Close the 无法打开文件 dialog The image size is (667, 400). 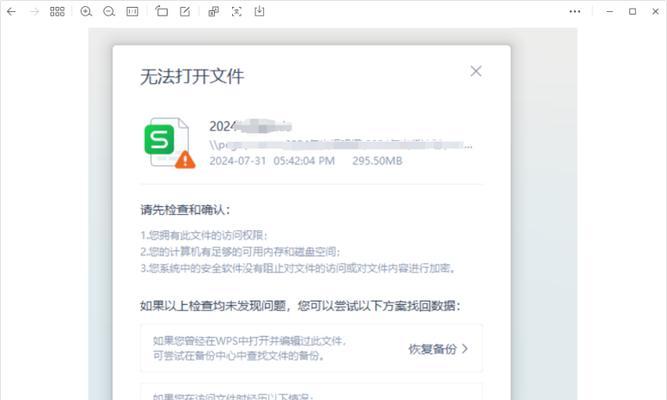(x=476, y=71)
